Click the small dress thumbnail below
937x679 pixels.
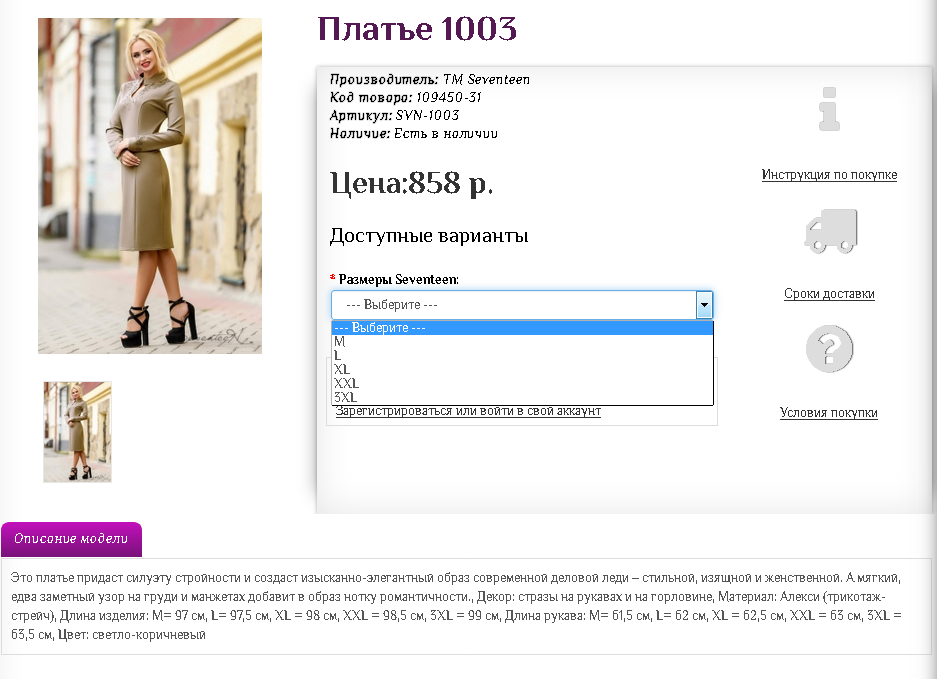[77, 431]
